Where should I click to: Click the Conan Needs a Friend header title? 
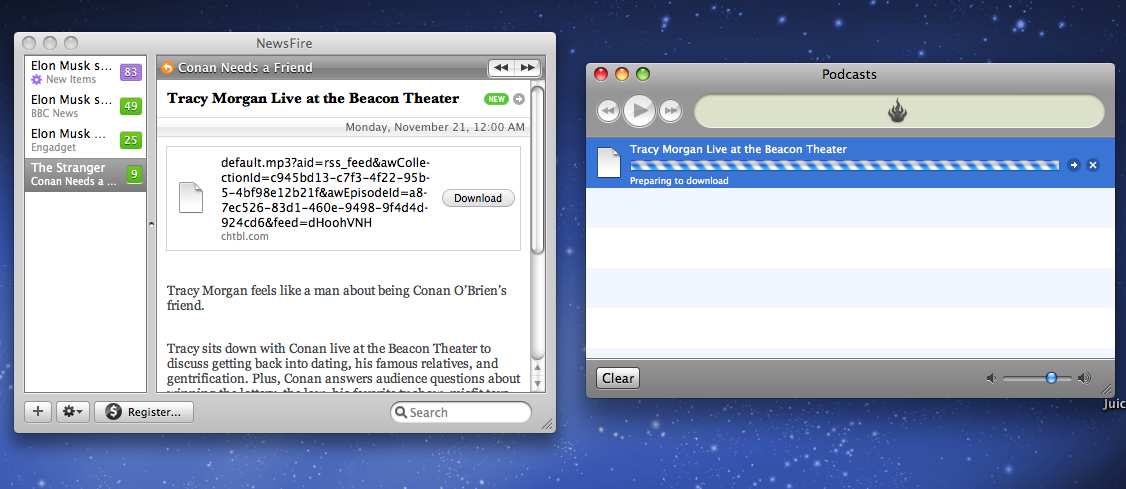click(245, 67)
